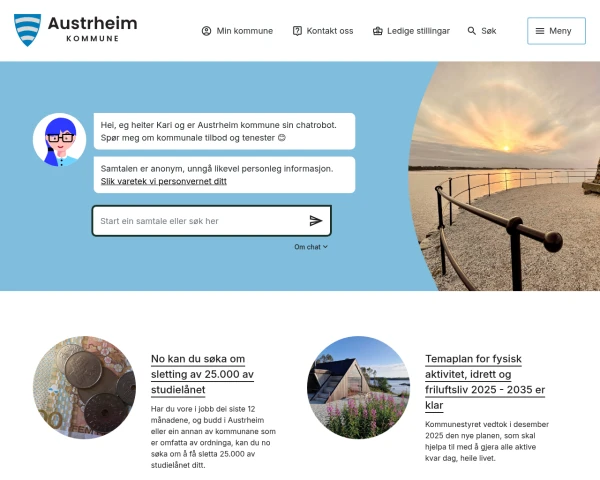This screenshot has height=480, width=600.
Task: Click the chevron next to Om chat
Action: [x=325, y=247]
